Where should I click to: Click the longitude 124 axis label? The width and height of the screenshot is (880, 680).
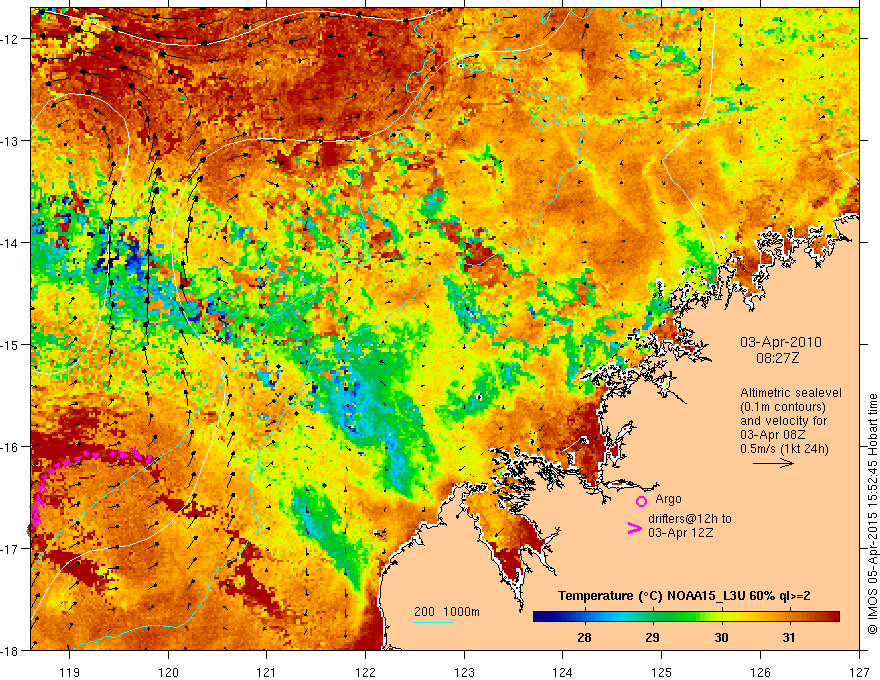coord(563,672)
